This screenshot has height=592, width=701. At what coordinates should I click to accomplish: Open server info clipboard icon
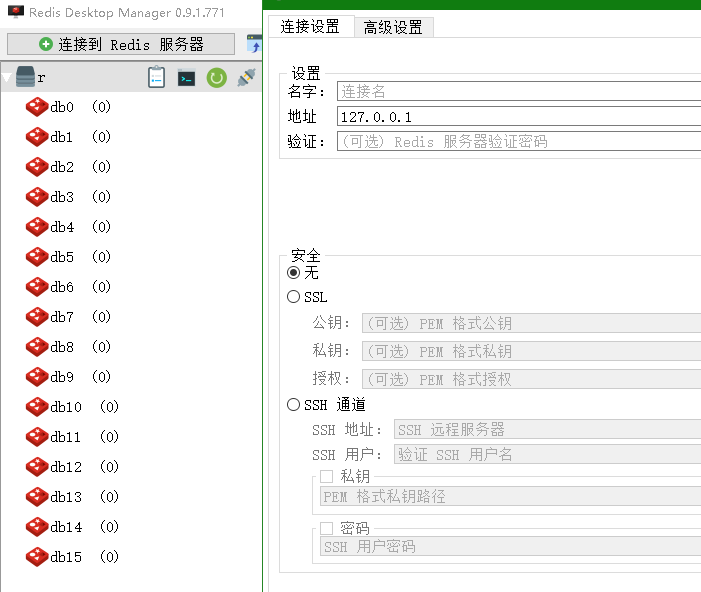click(x=156, y=77)
